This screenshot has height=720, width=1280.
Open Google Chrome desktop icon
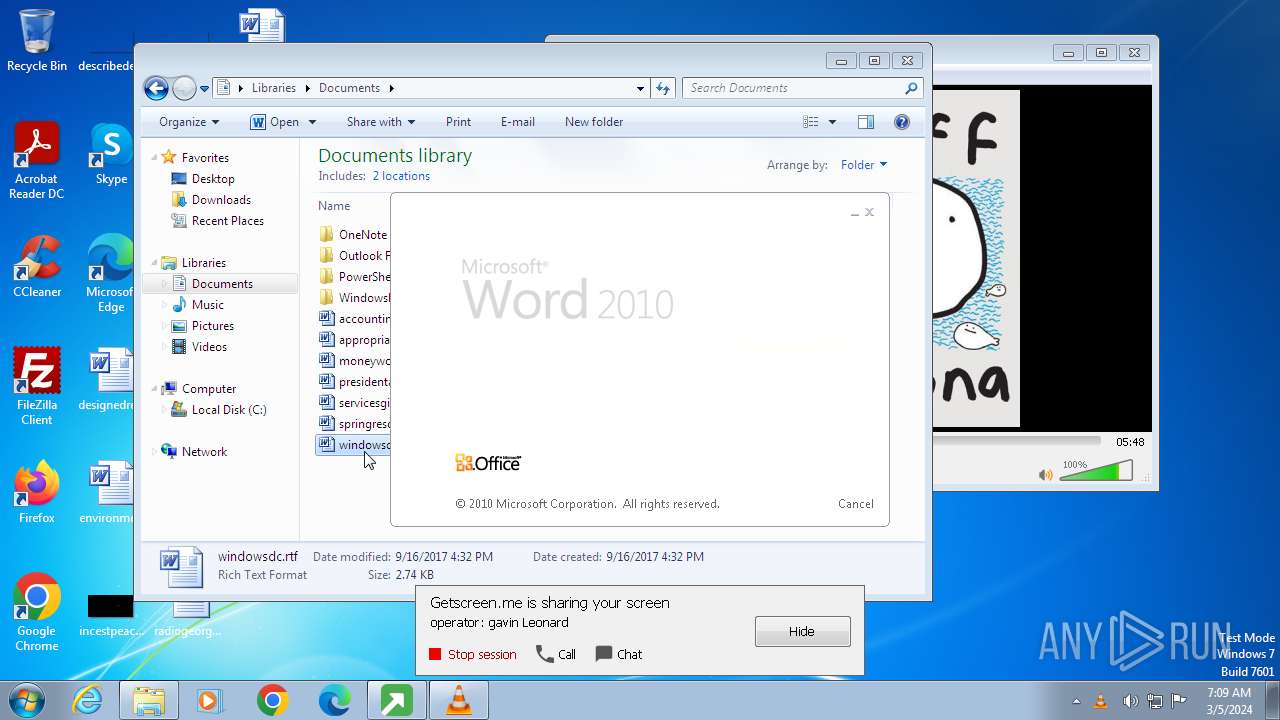37,612
